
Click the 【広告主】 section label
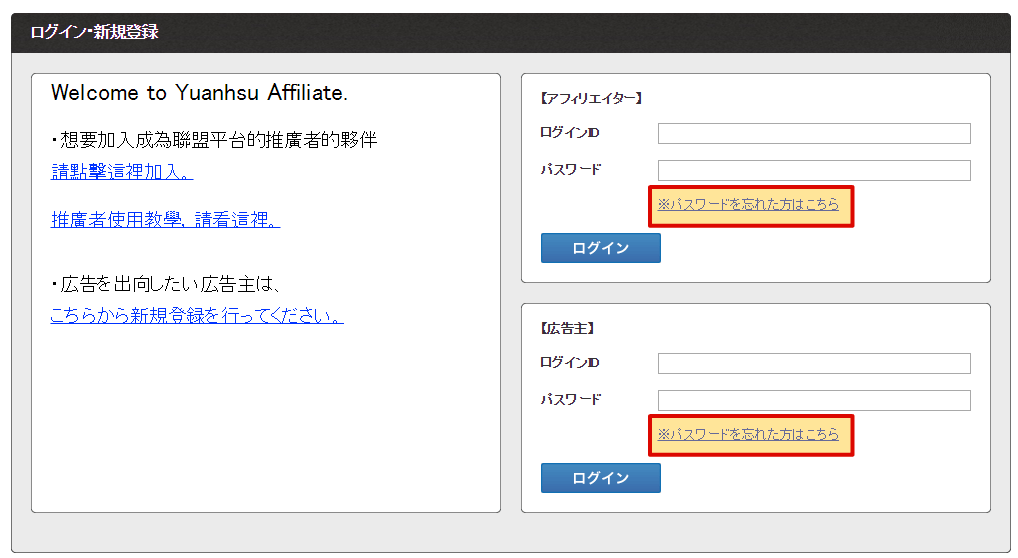coord(568,328)
